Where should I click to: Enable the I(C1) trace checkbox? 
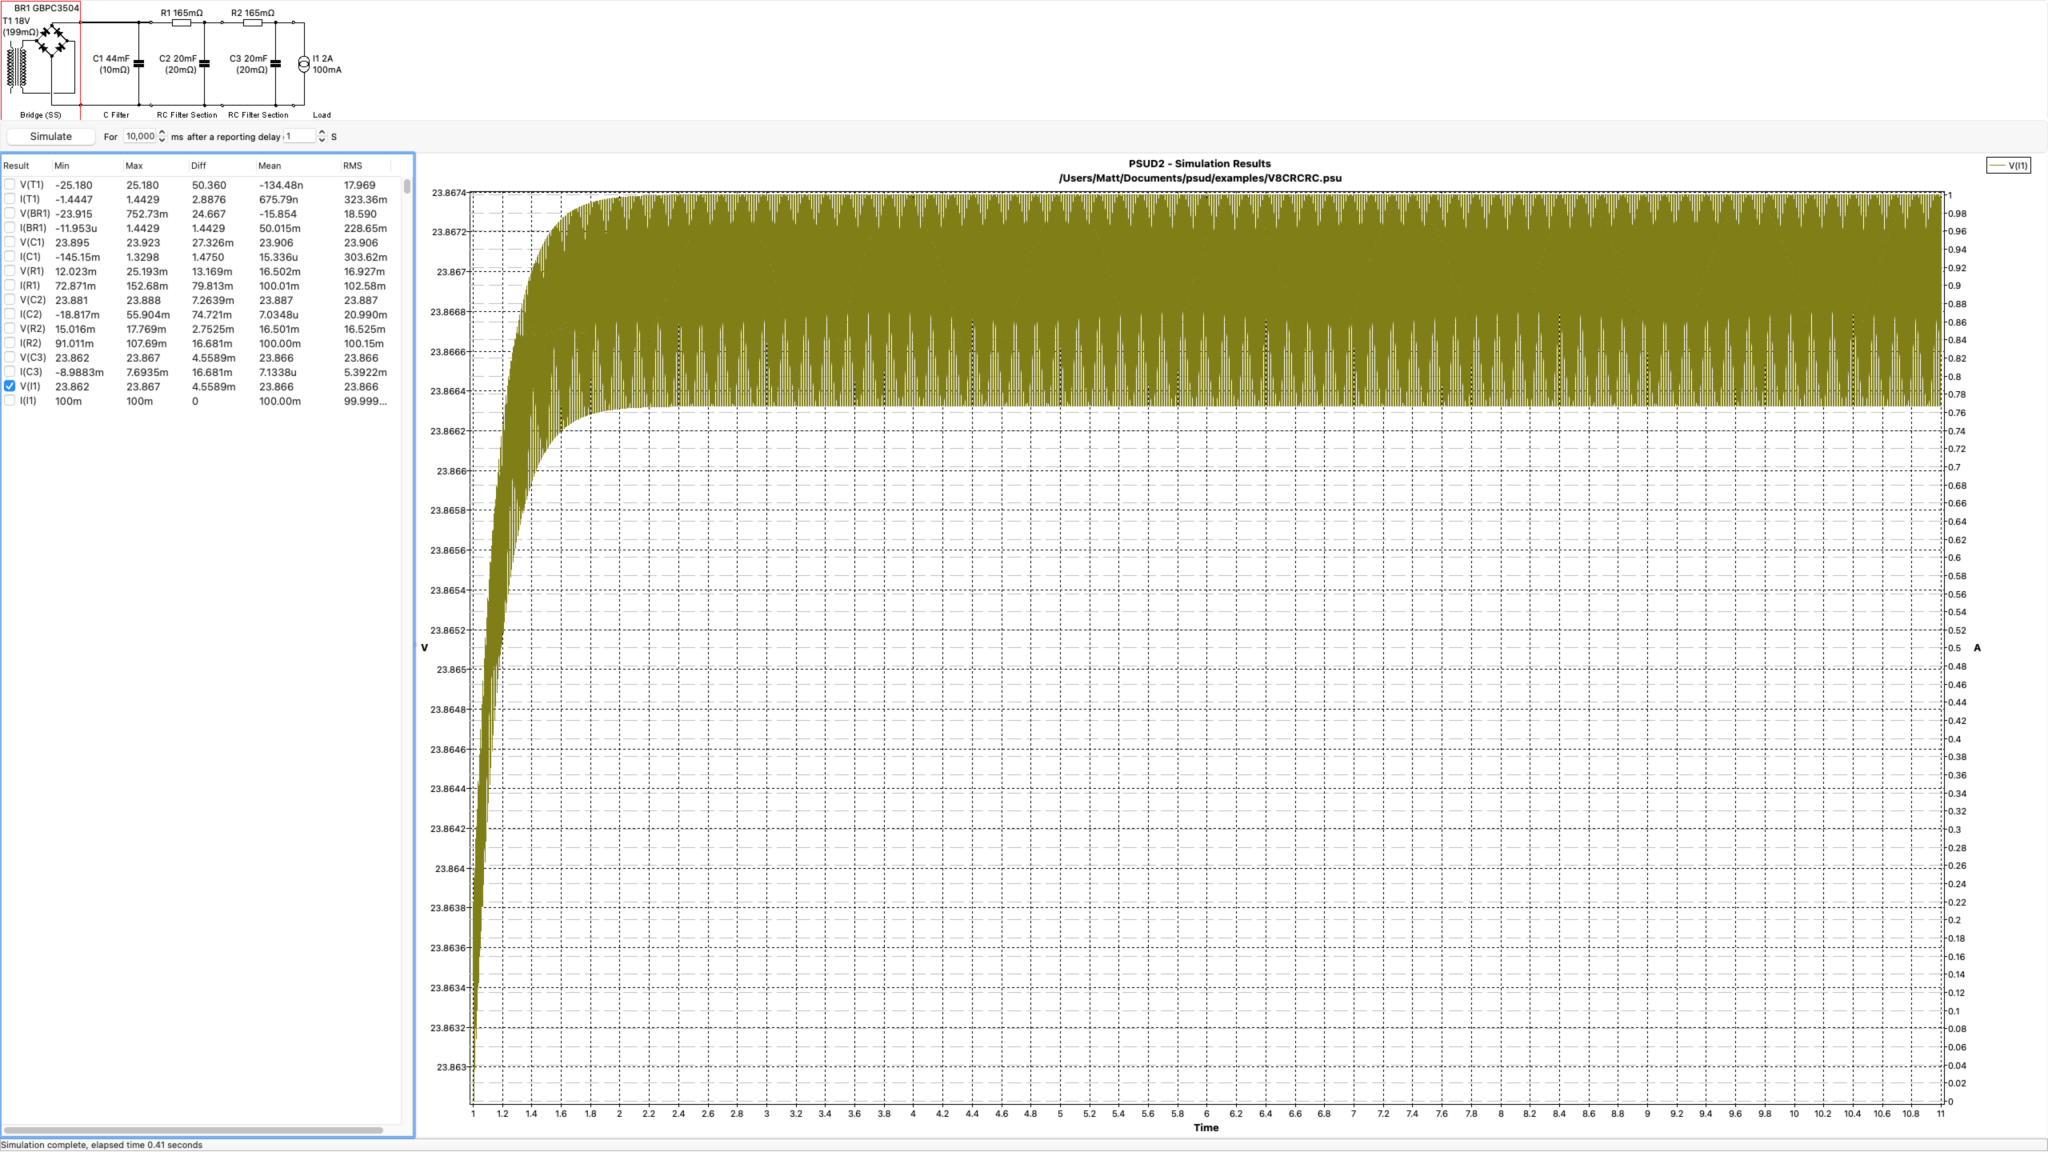(x=10, y=257)
